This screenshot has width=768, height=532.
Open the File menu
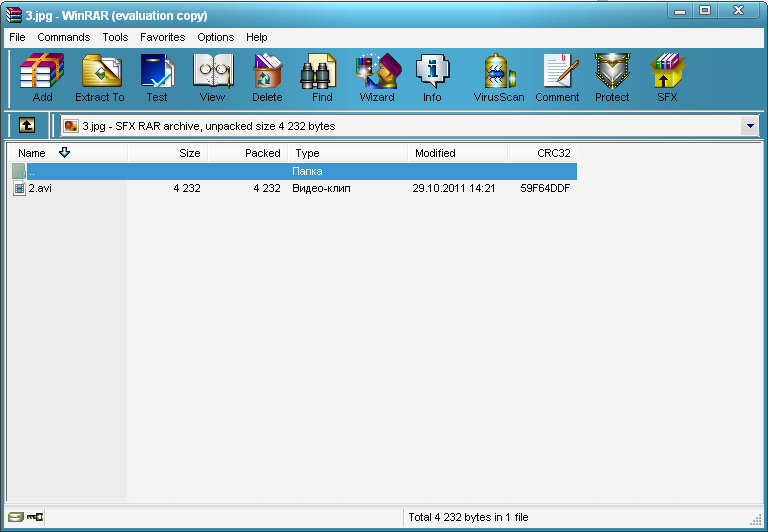[x=17, y=37]
